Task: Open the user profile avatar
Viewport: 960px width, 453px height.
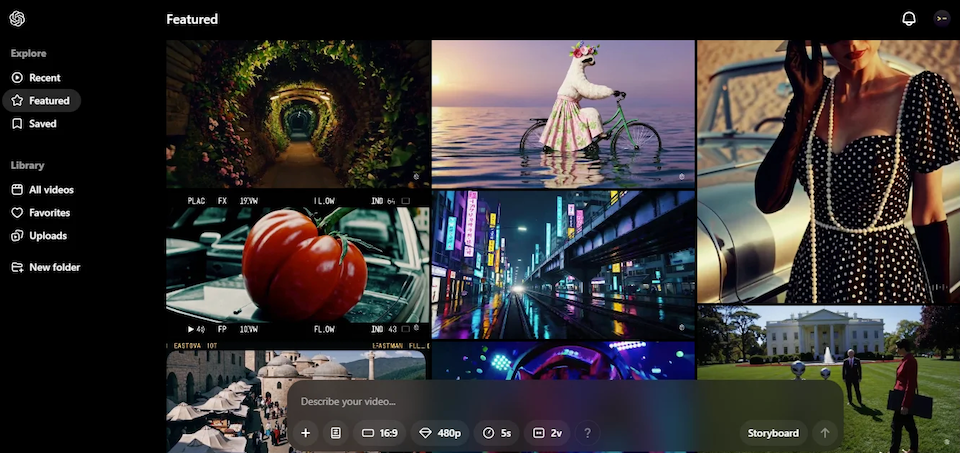Action: (x=942, y=19)
